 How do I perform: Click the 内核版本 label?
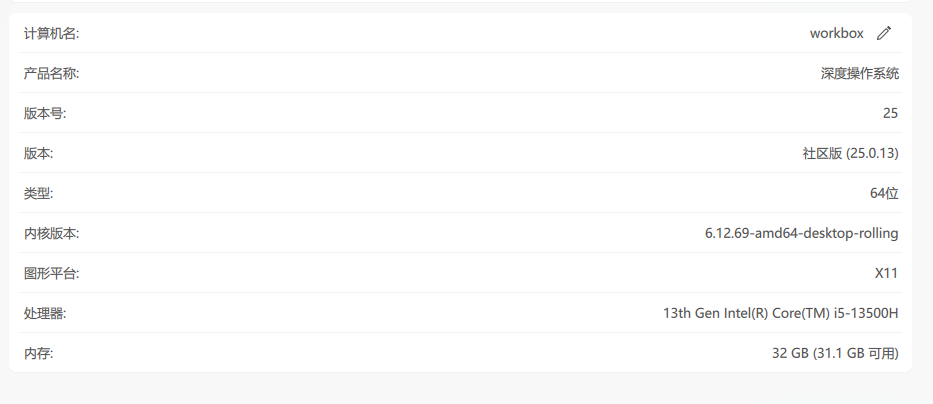click(x=51, y=233)
